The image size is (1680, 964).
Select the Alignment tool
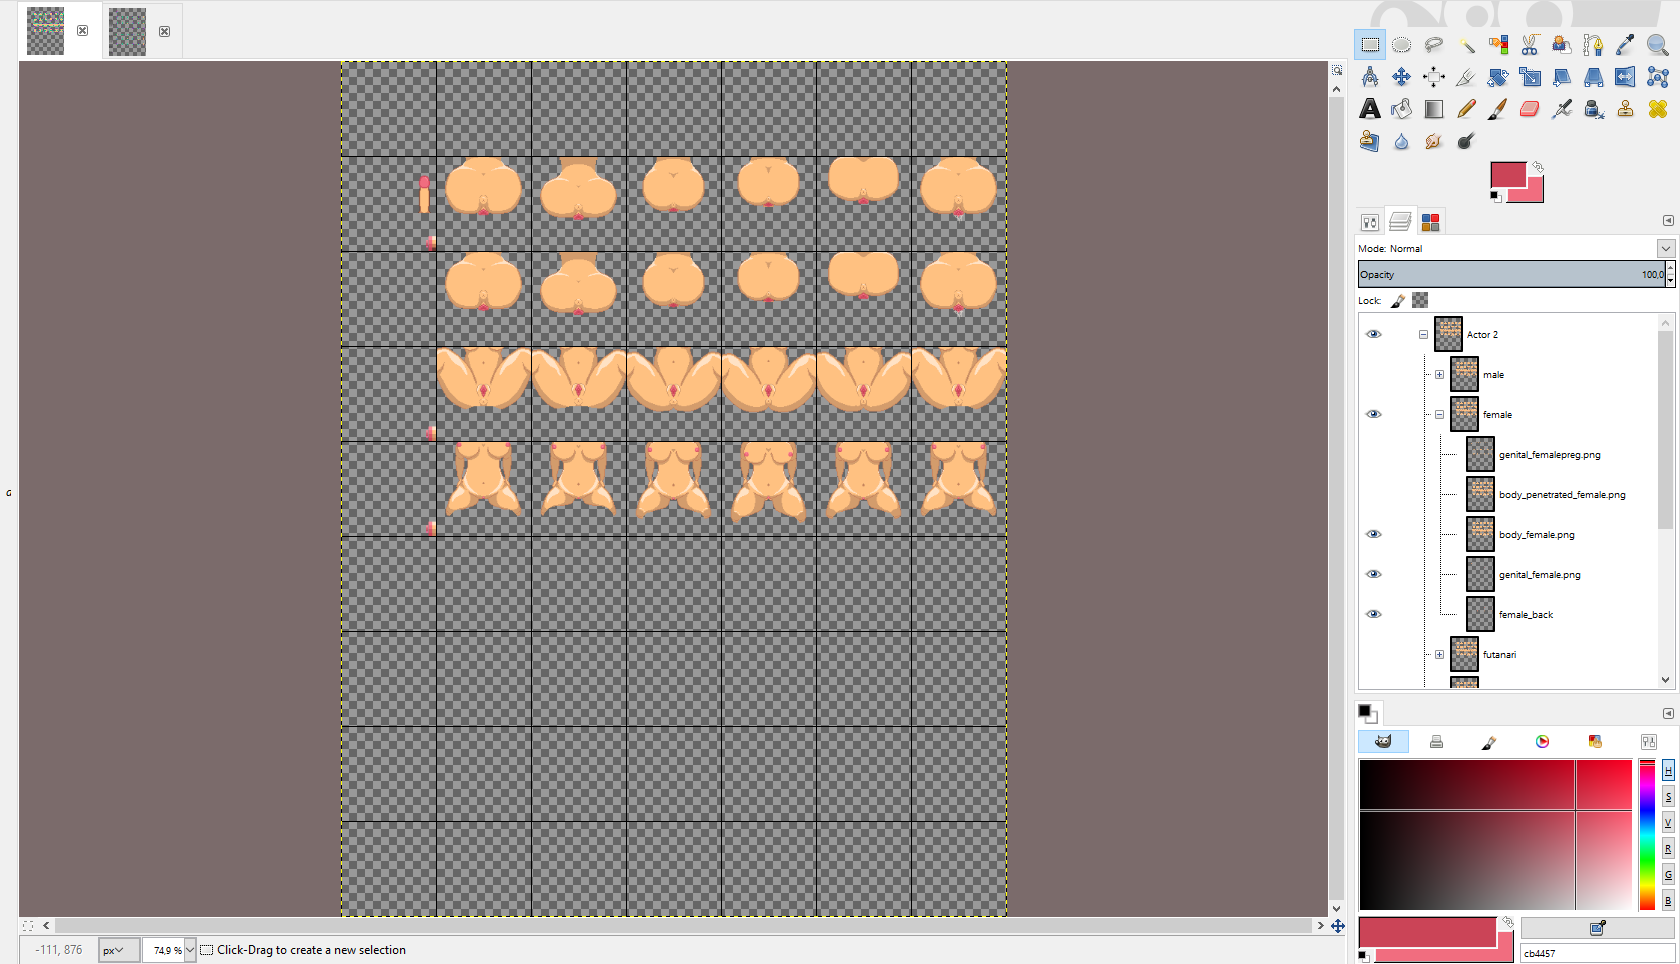(x=1434, y=77)
